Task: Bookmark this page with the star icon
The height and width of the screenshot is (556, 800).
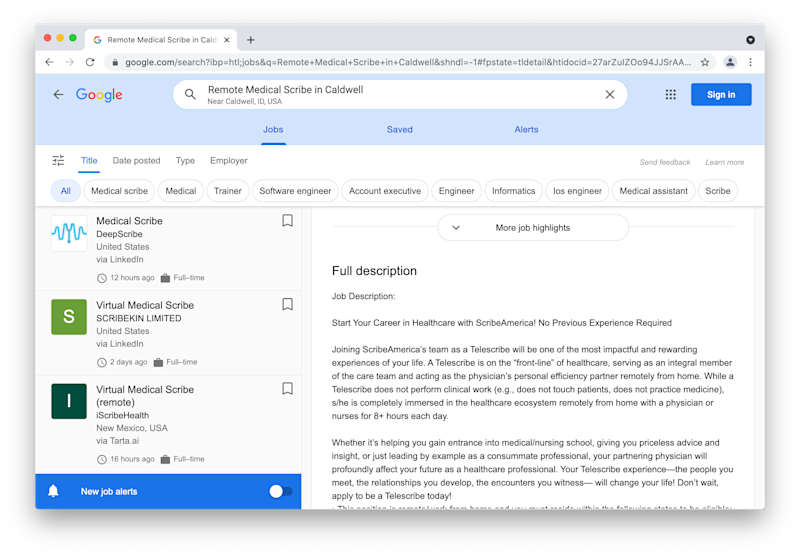Action: (x=705, y=62)
